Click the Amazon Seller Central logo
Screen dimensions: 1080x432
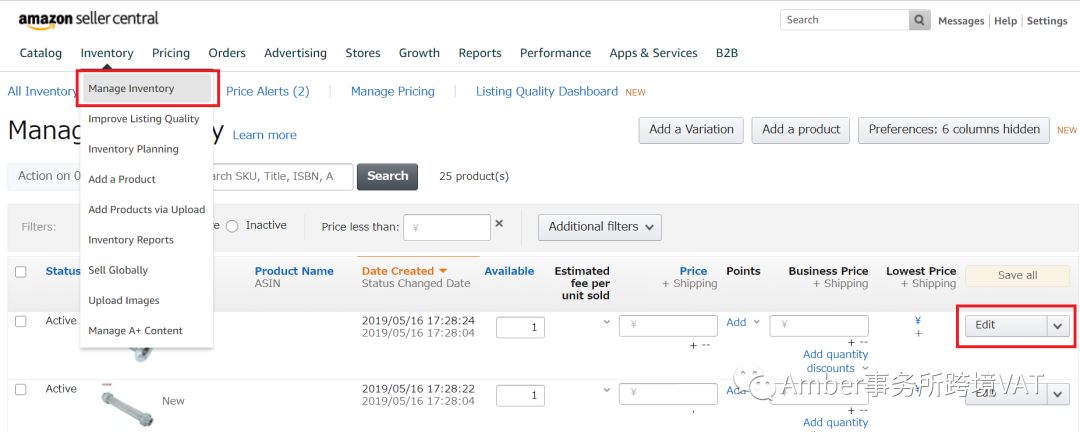(x=88, y=19)
